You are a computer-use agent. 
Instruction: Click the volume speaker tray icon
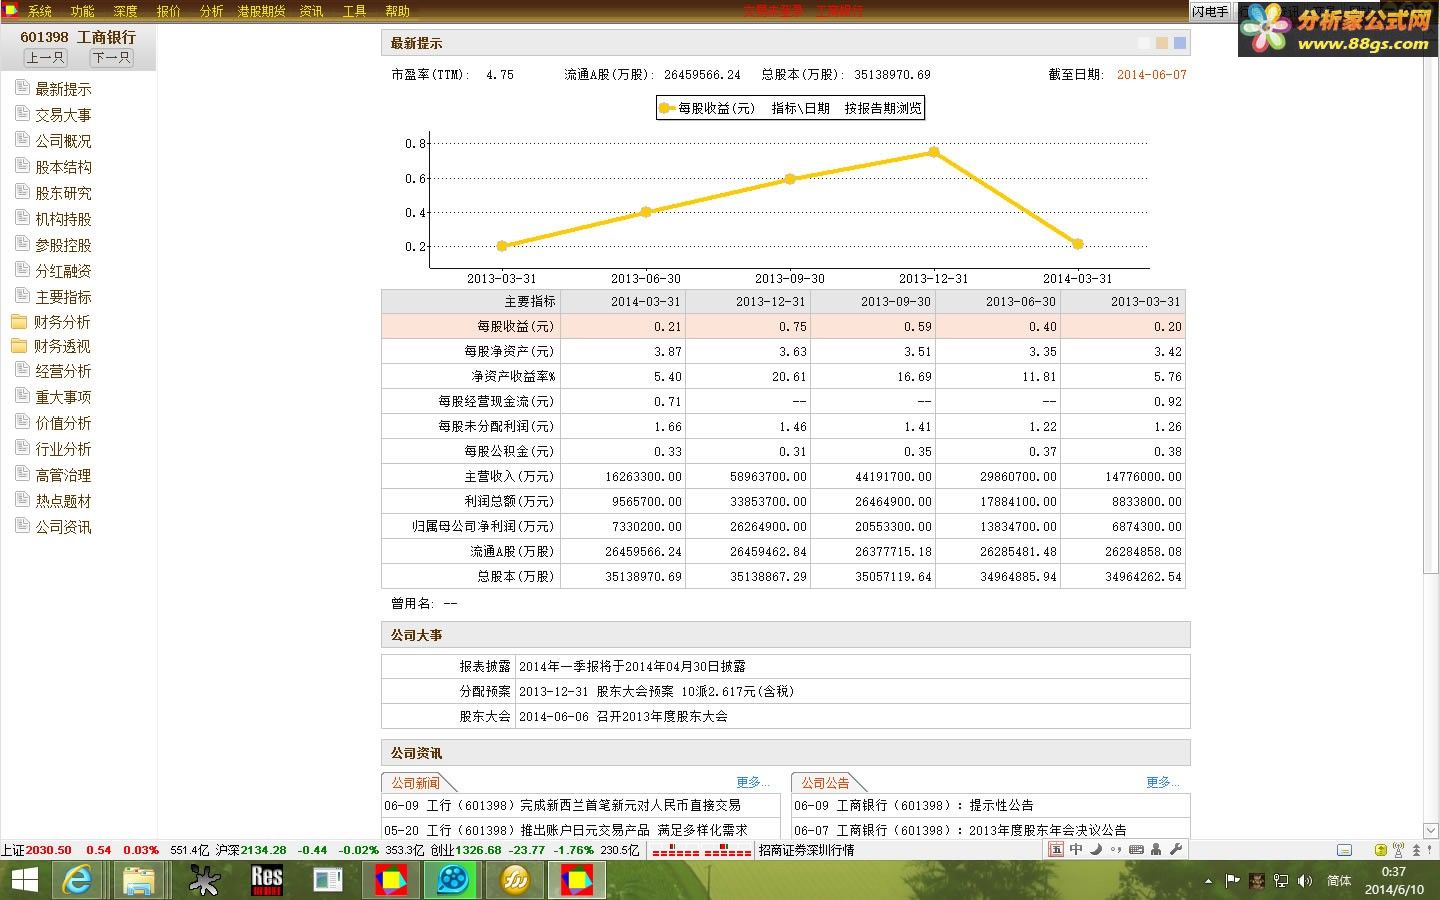(x=1305, y=881)
